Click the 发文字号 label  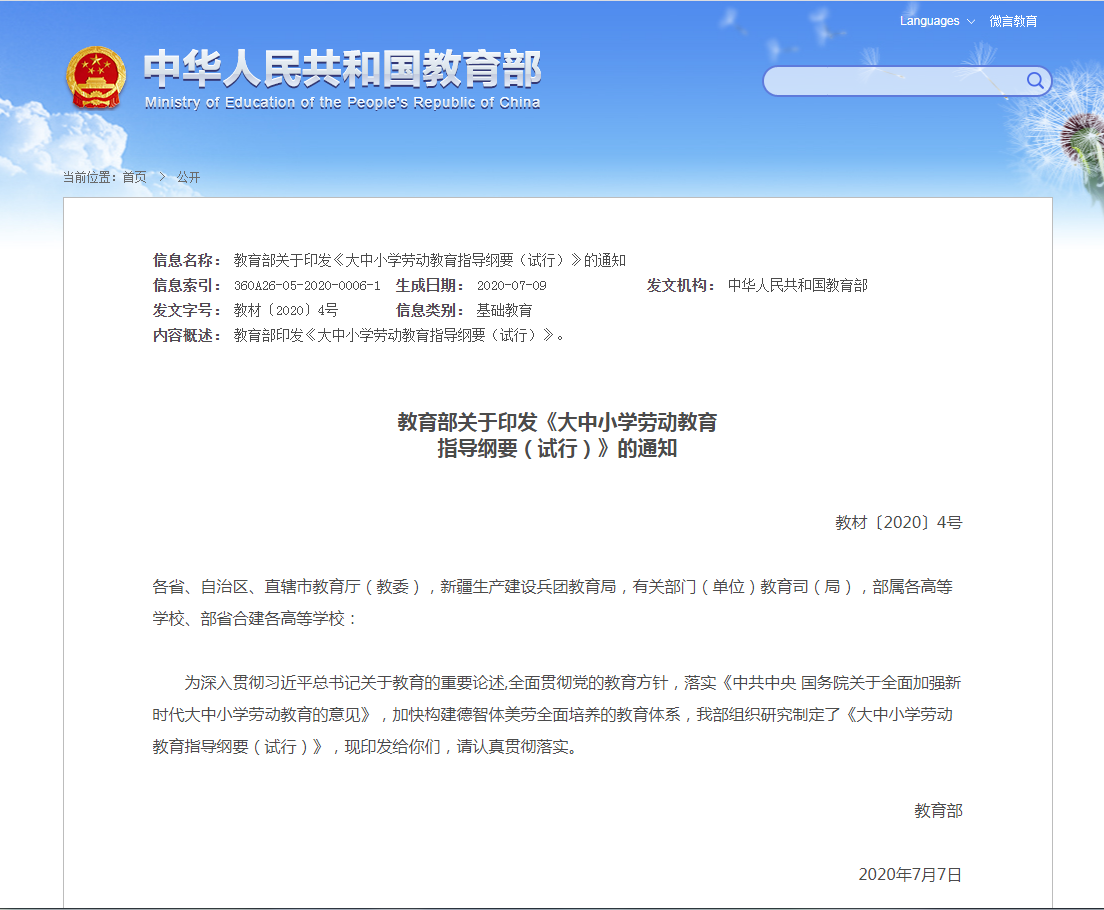[187, 310]
